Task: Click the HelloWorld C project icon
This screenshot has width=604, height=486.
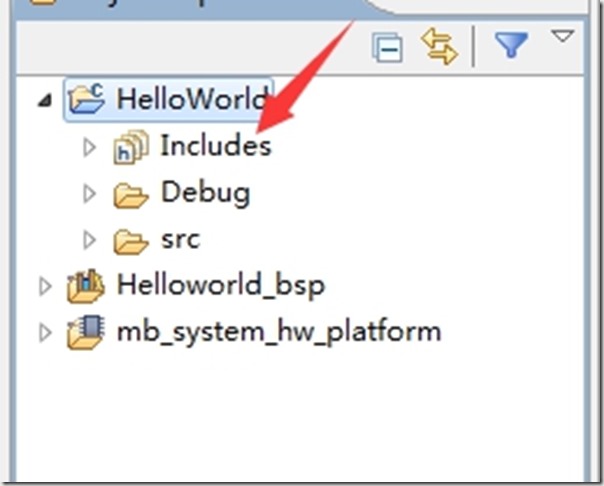Action: point(84,100)
